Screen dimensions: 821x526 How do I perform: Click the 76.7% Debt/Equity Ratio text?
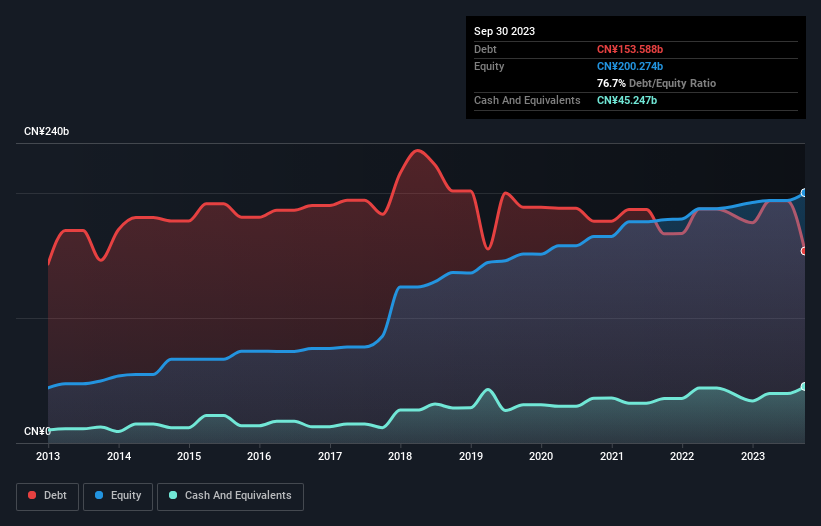coord(657,83)
